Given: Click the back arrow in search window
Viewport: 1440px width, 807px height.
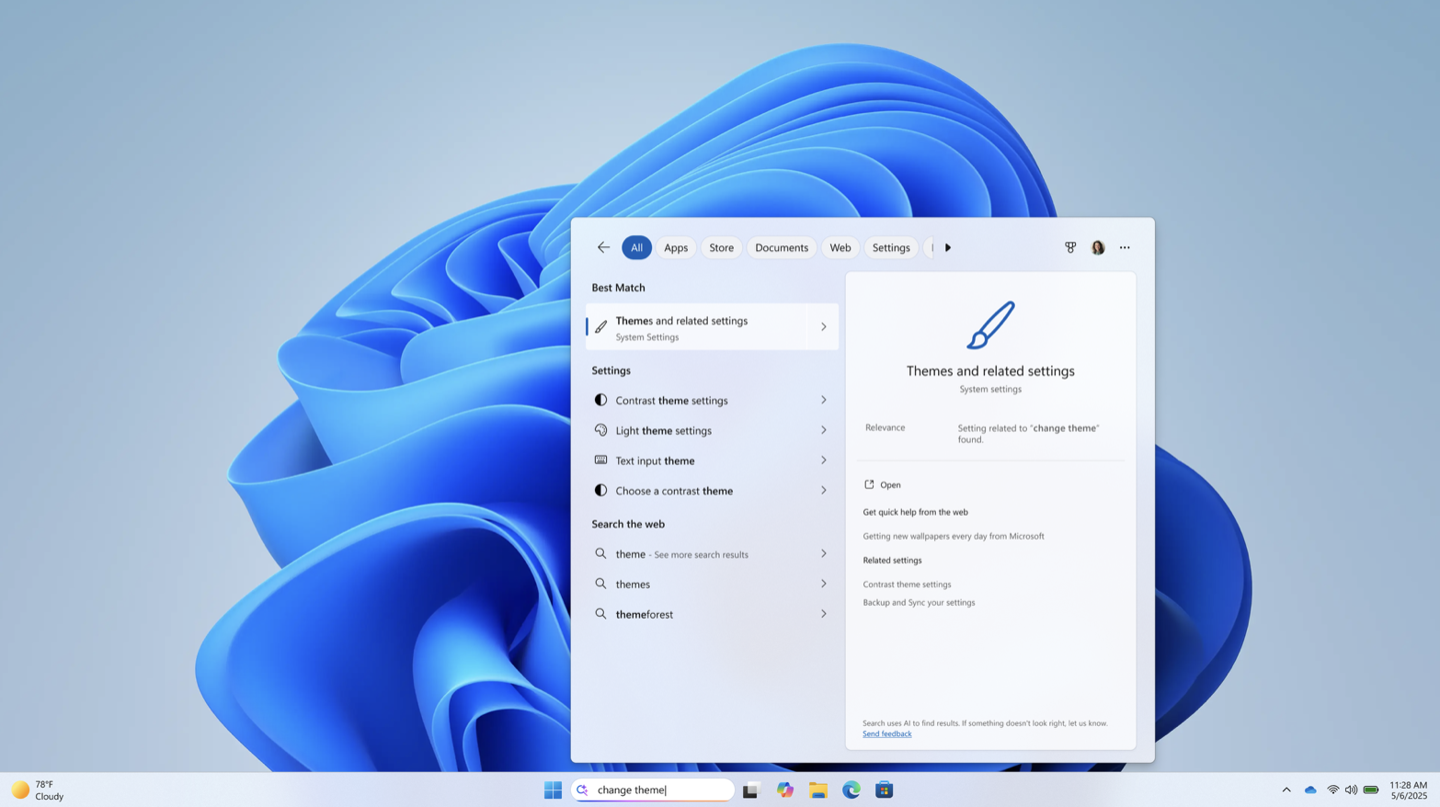Looking at the screenshot, I should tap(603, 247).
